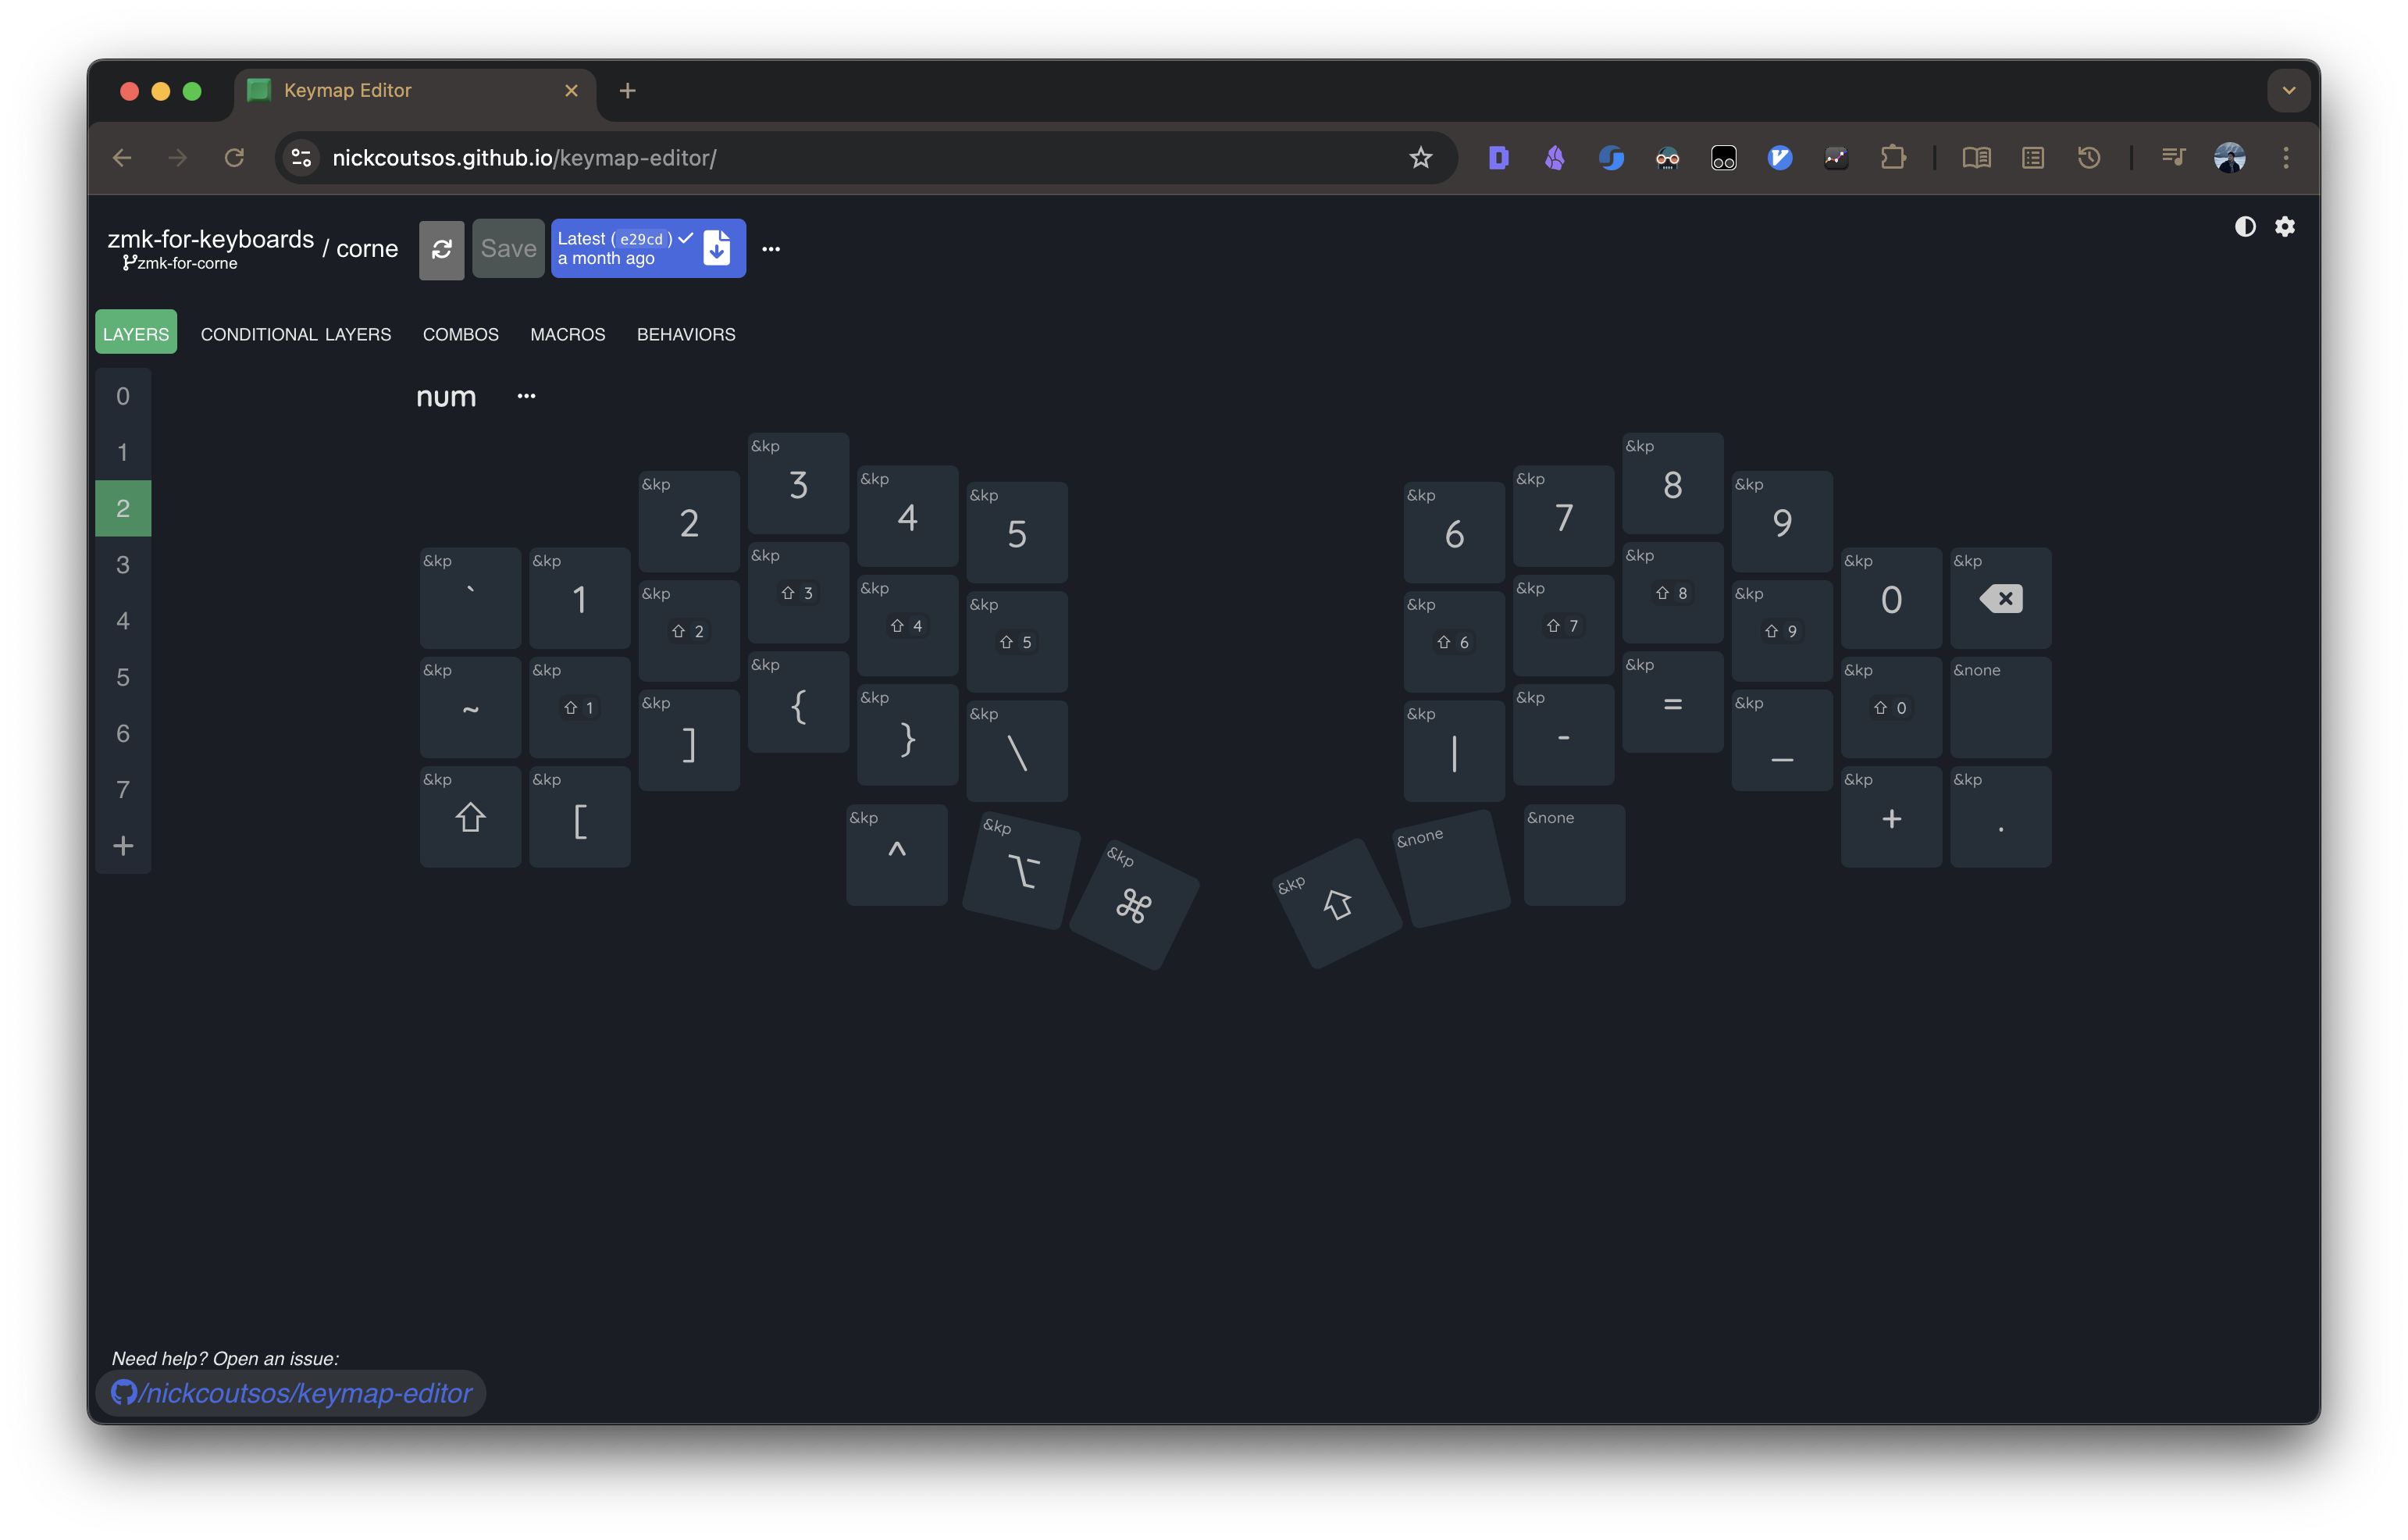Screen dimensions: 2408x1540
Task: Switch to the Combos tab
Action: click(460, 334)
